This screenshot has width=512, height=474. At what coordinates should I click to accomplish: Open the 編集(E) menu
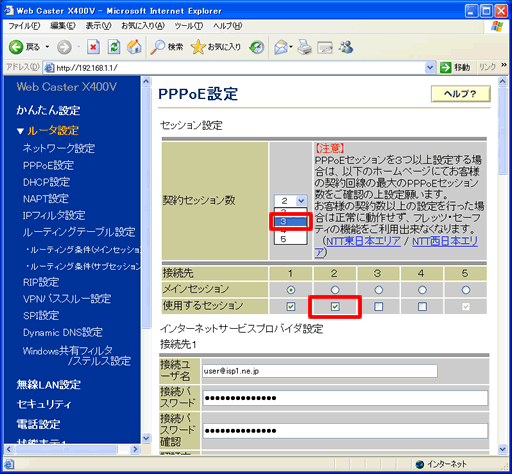63,26
